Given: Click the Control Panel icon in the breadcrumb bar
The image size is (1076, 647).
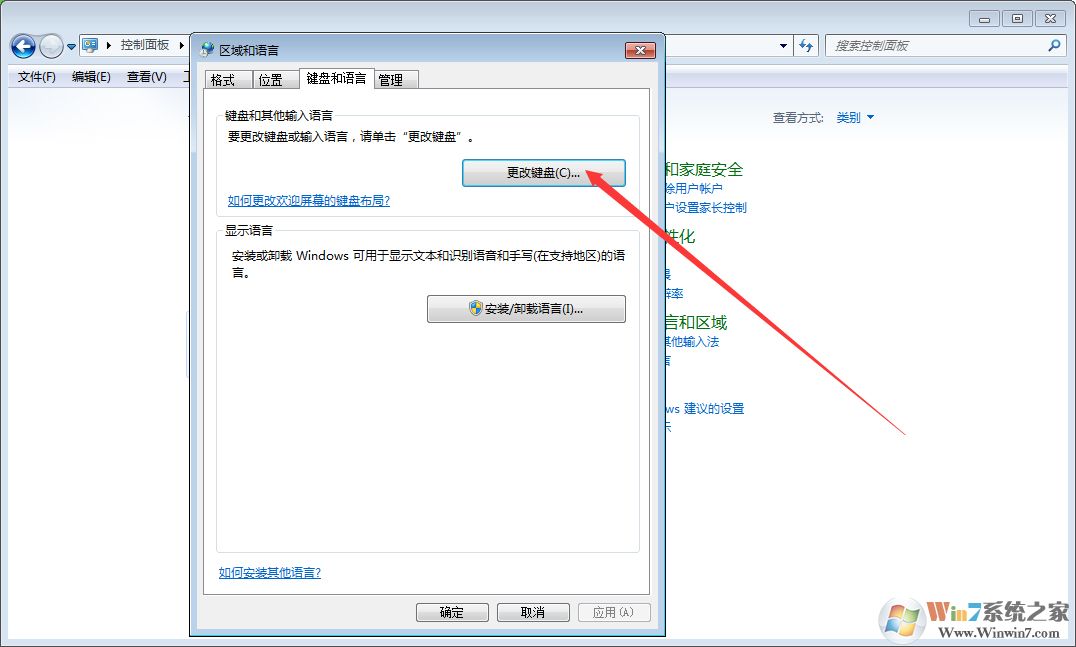Looking at the screenshot, I should tap(89, 44).
